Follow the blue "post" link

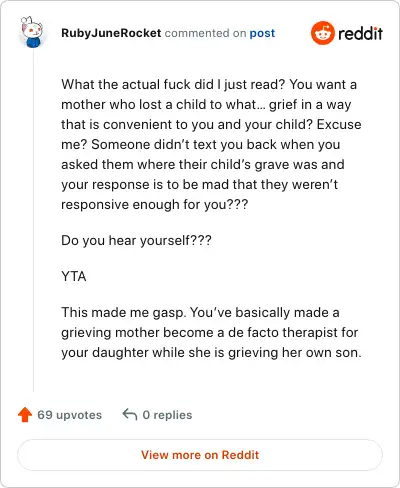(x=262, y=33)
